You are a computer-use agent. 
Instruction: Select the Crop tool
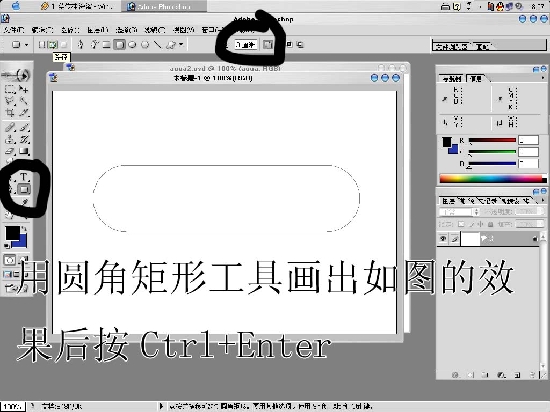click(10, 113)
